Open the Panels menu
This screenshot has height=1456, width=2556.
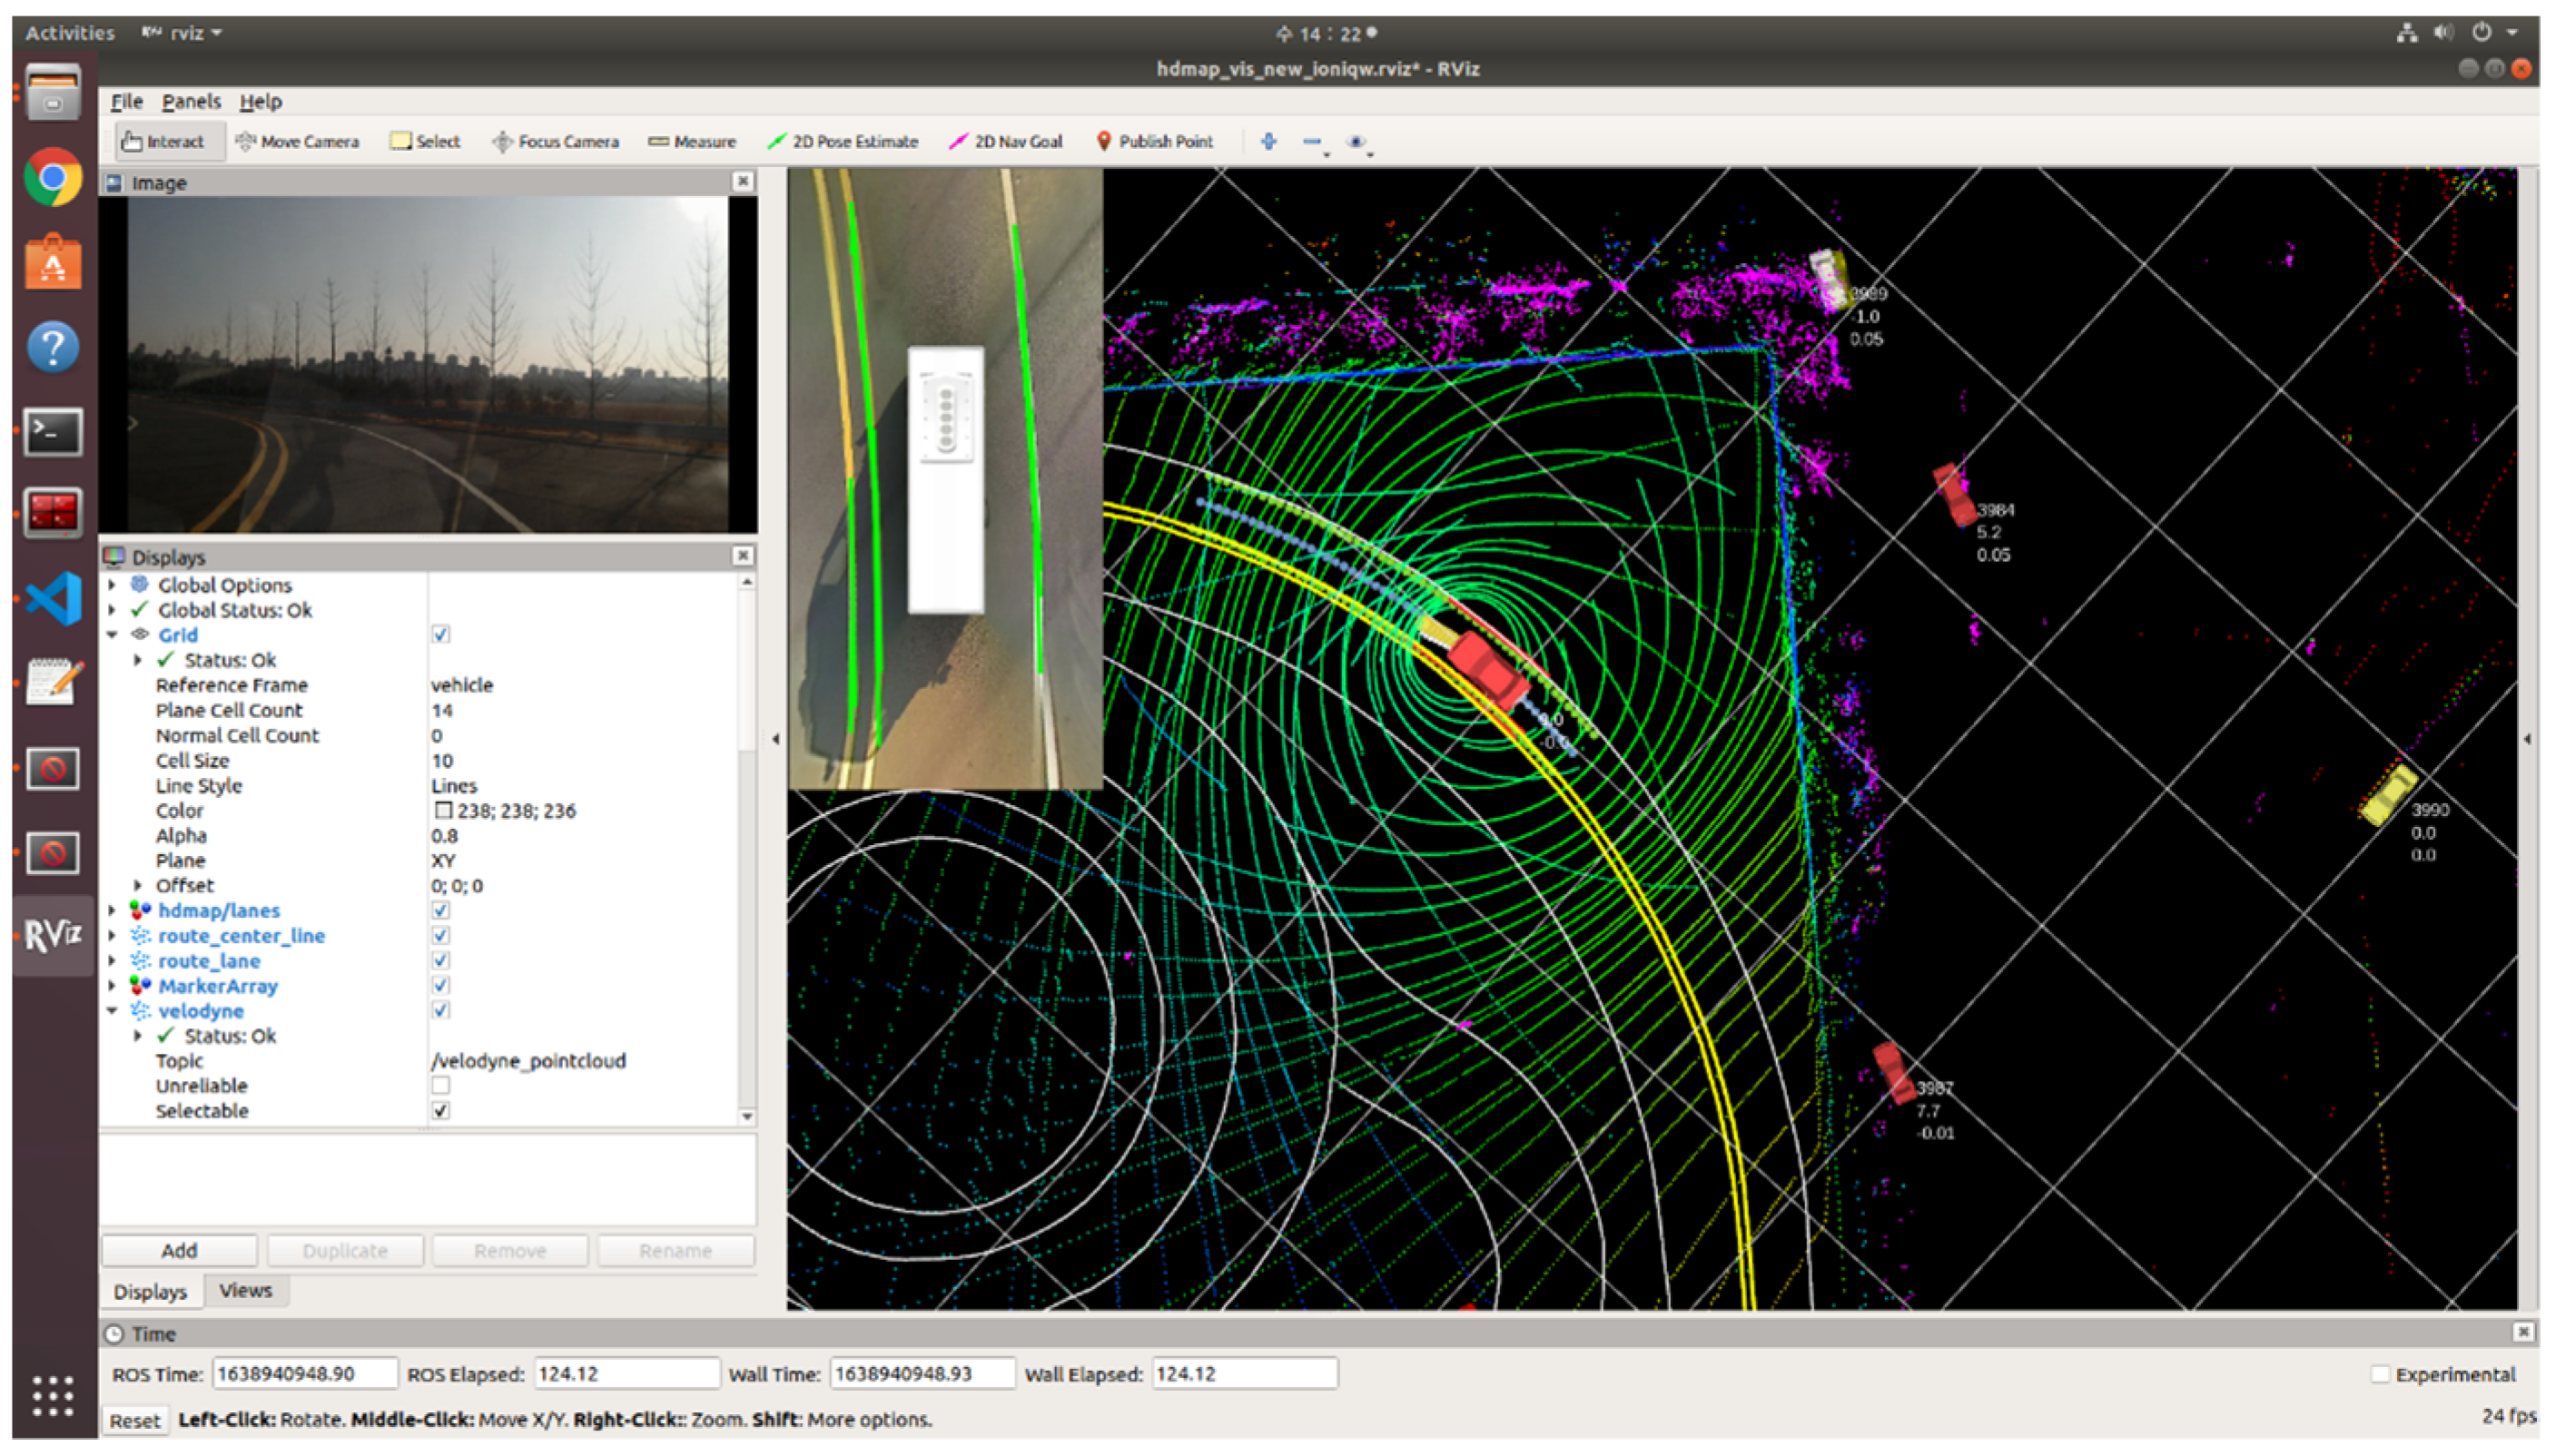[x=190, y=101]
